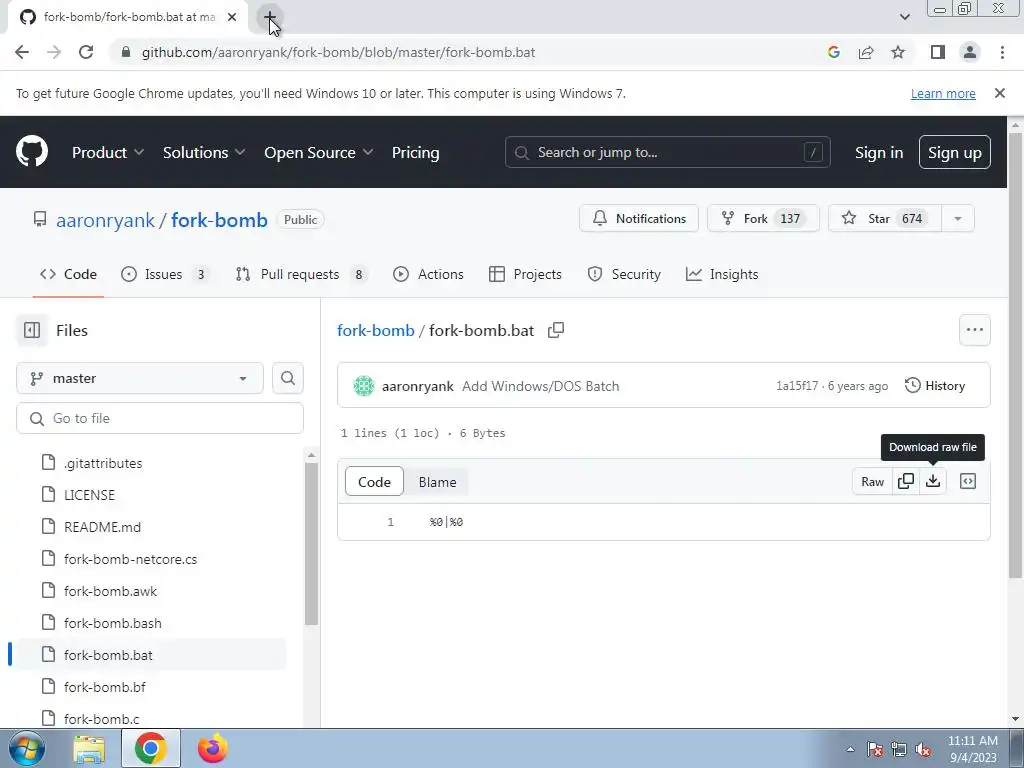Star the repository

[885, 219]
